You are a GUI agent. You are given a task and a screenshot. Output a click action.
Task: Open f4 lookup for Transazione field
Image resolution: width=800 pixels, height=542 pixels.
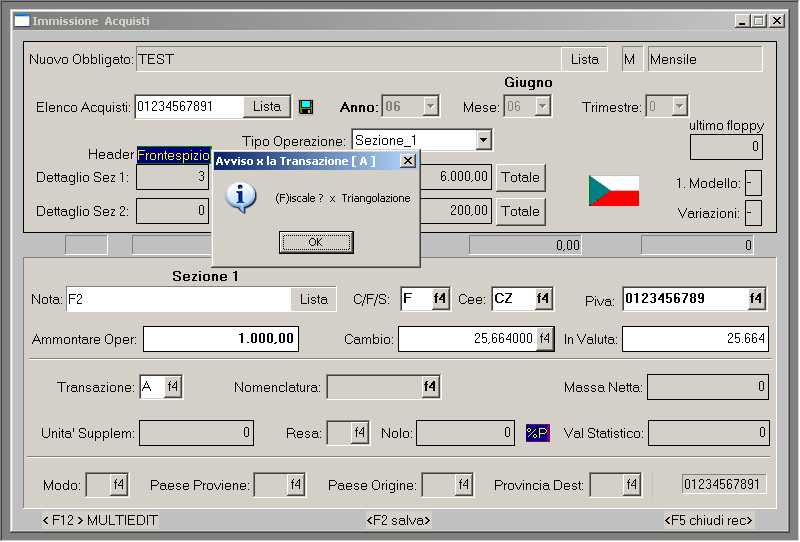[173, 387]
